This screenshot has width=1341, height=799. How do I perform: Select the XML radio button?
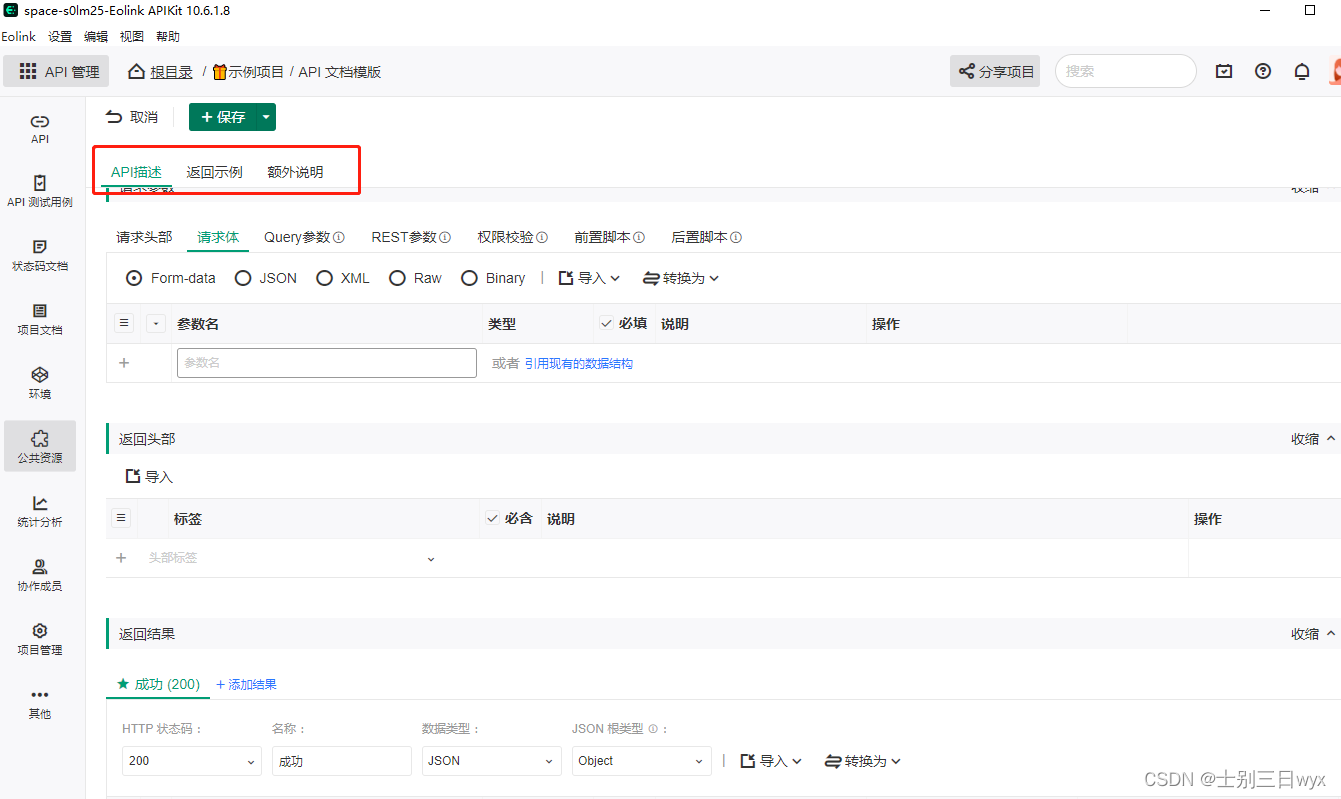coord(324,278)
